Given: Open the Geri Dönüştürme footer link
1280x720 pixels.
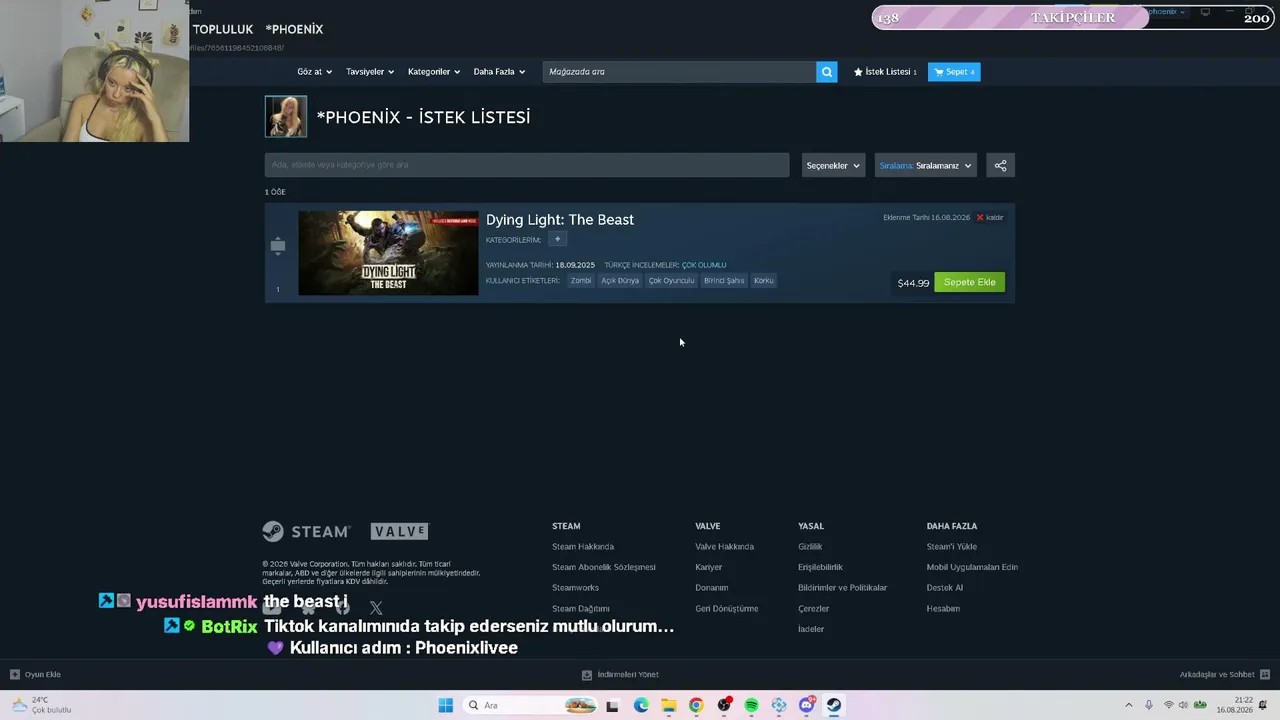Looking at the screenshot, I should point(727,609).
